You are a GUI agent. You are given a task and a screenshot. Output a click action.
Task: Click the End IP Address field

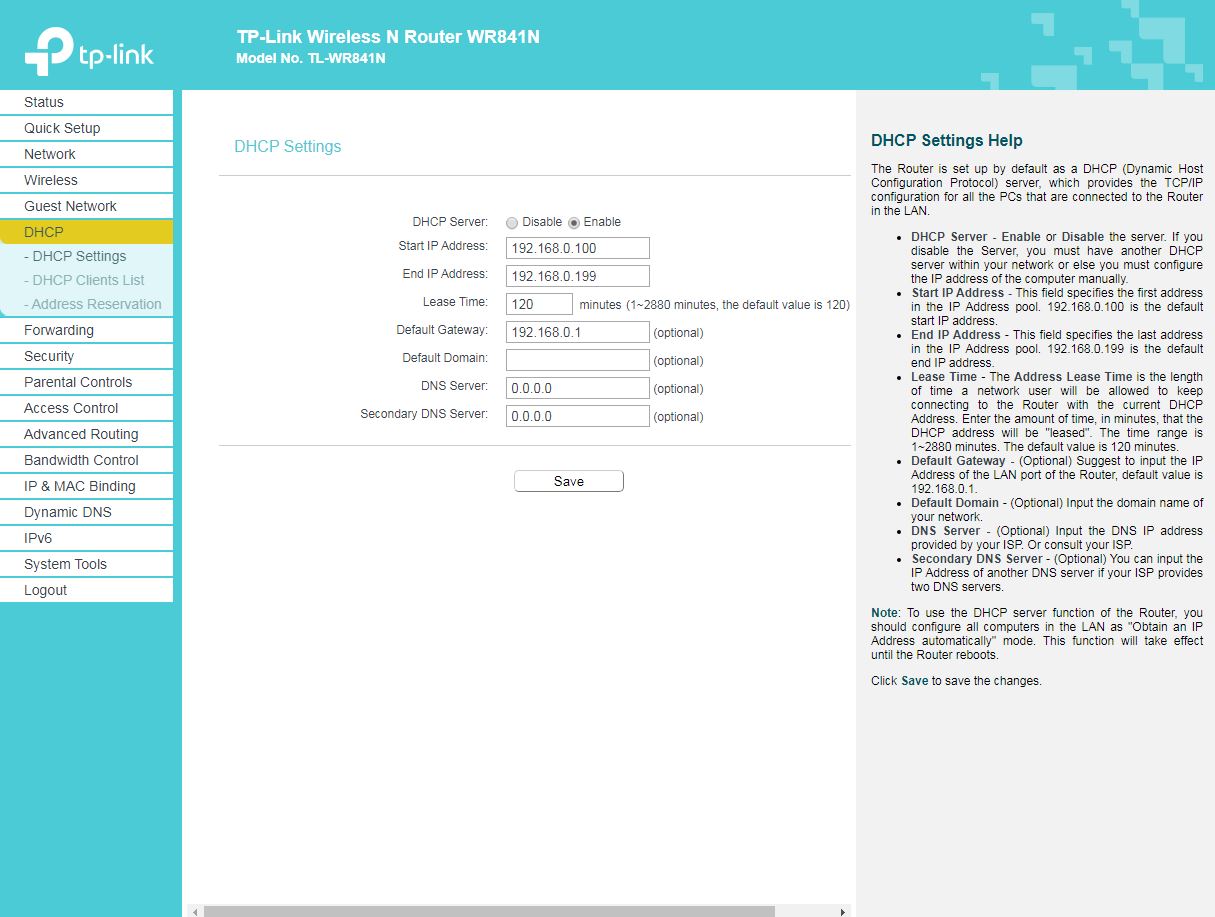coord(577,276)
